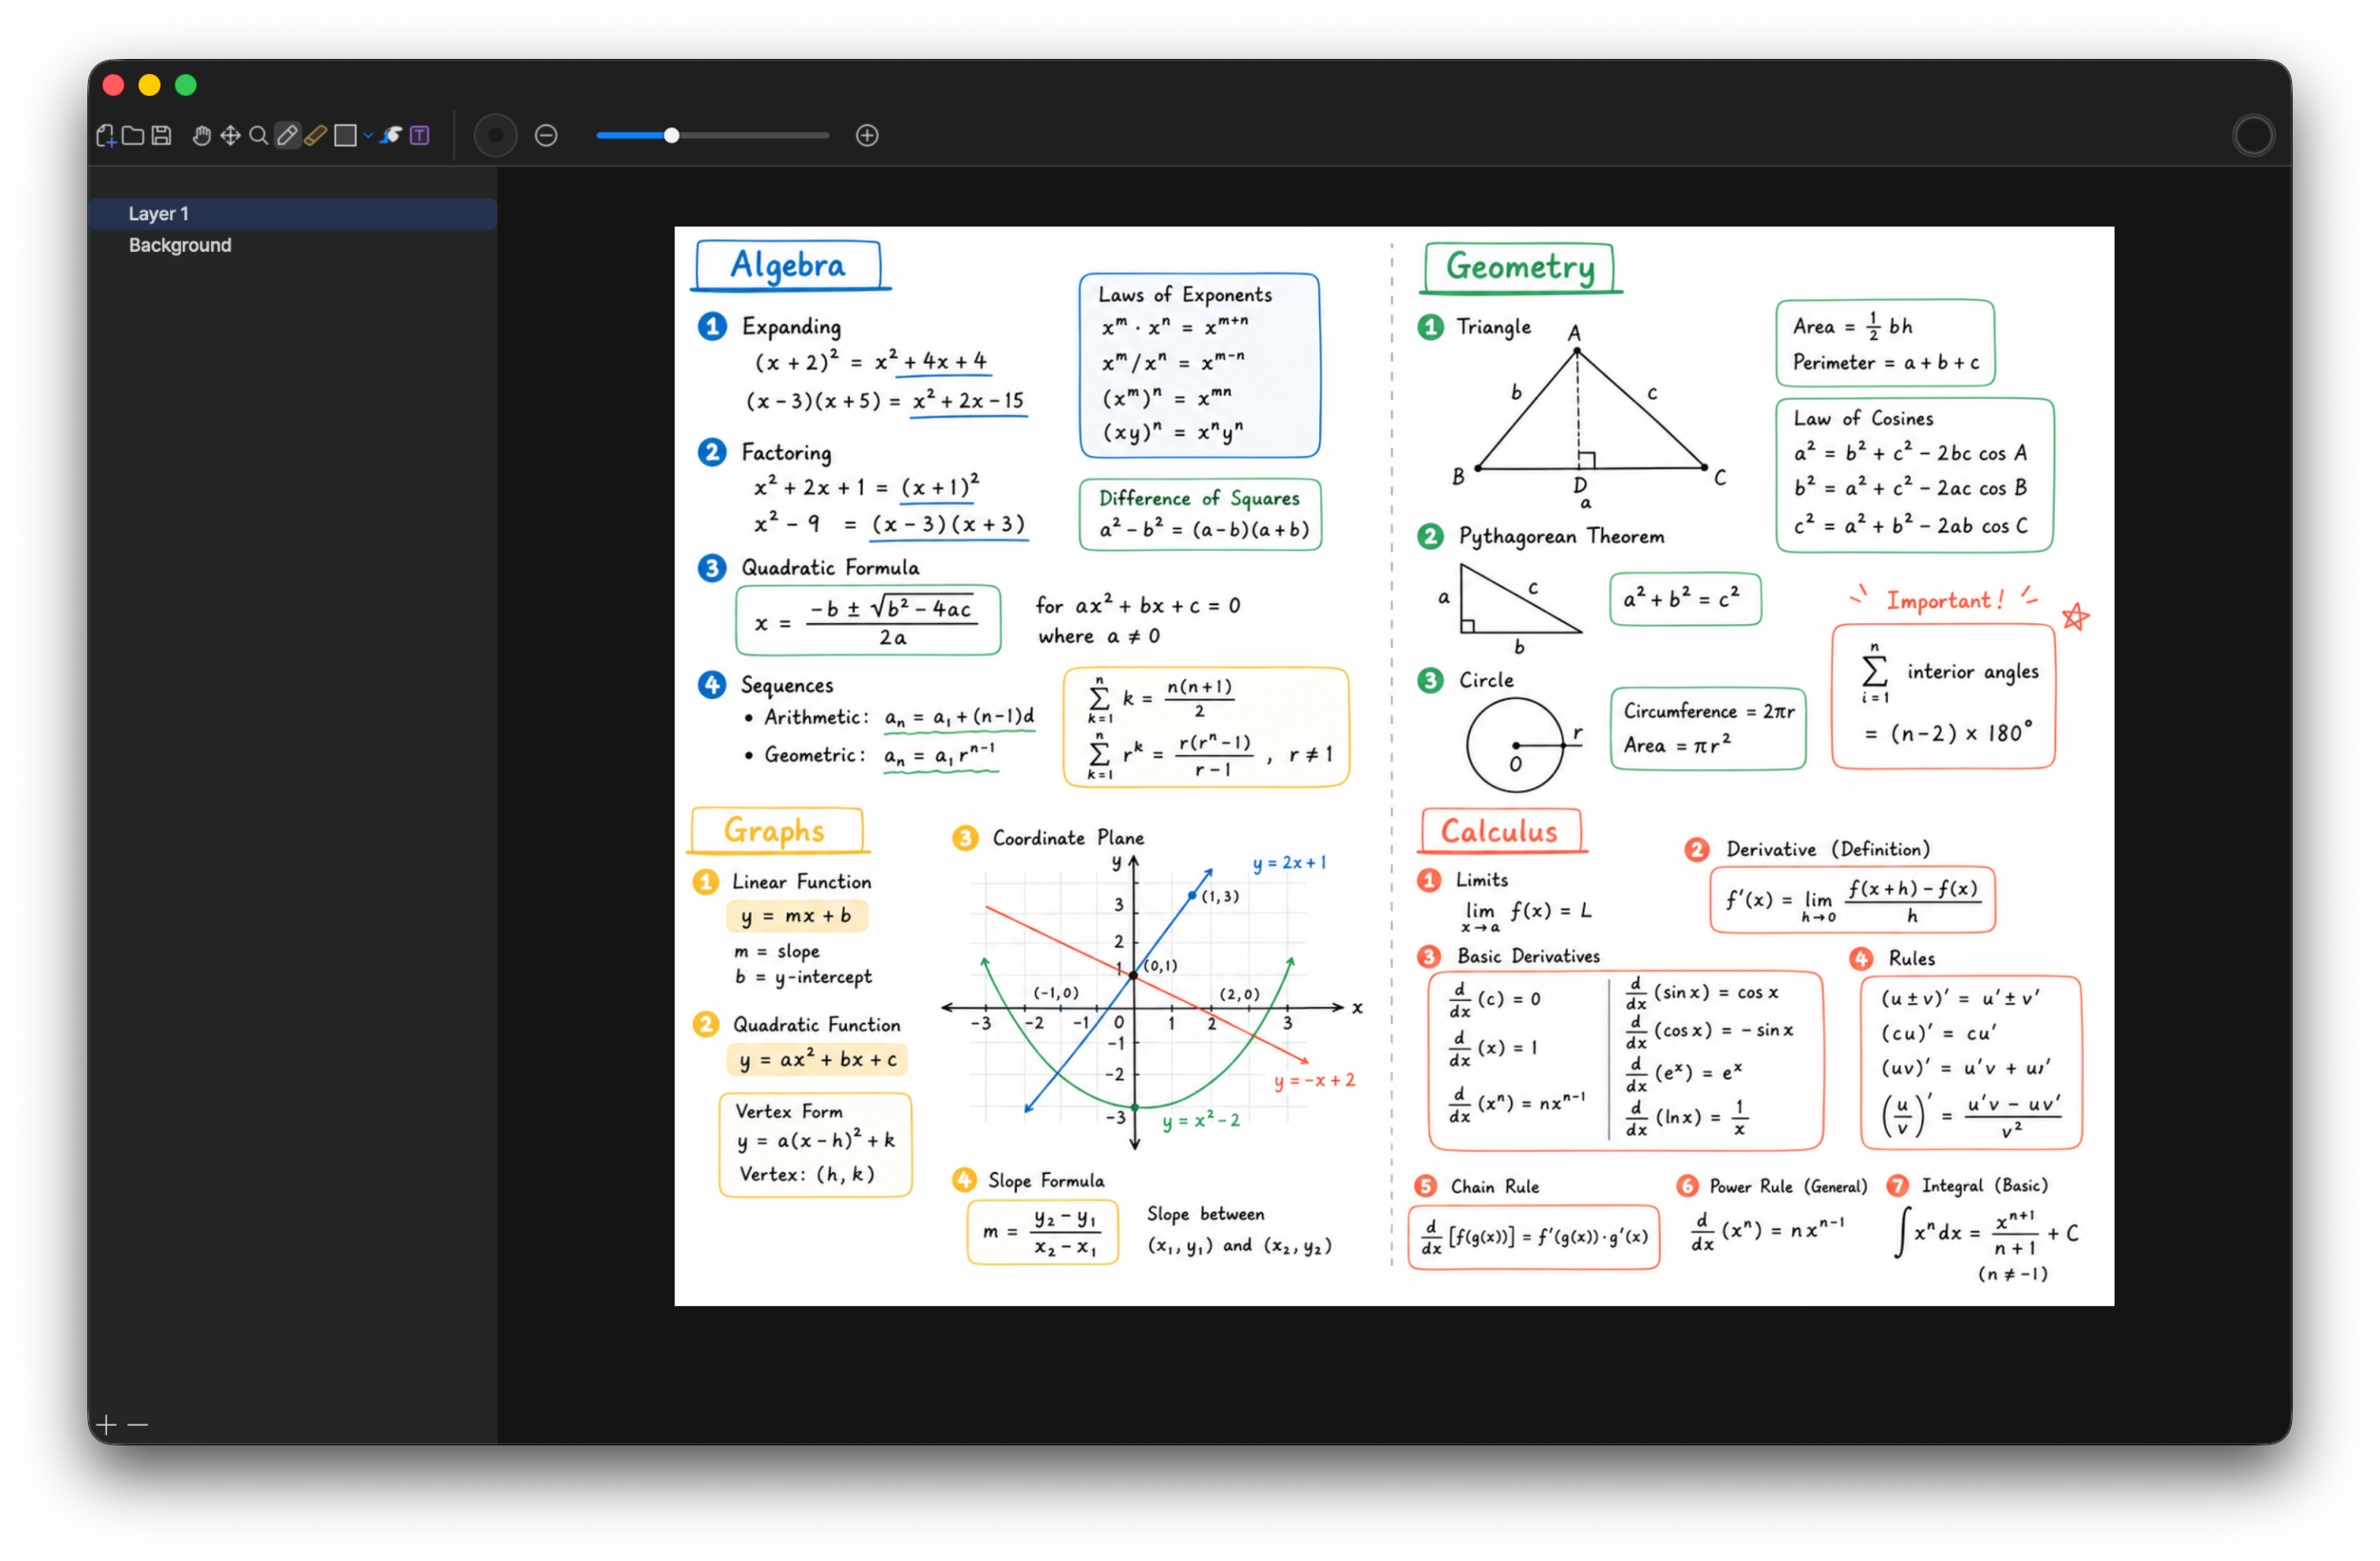Viewport: 2380px width, 1561px height.
Task: Click the 'Vertex Form' label
Action: [x=789, y=1112]
